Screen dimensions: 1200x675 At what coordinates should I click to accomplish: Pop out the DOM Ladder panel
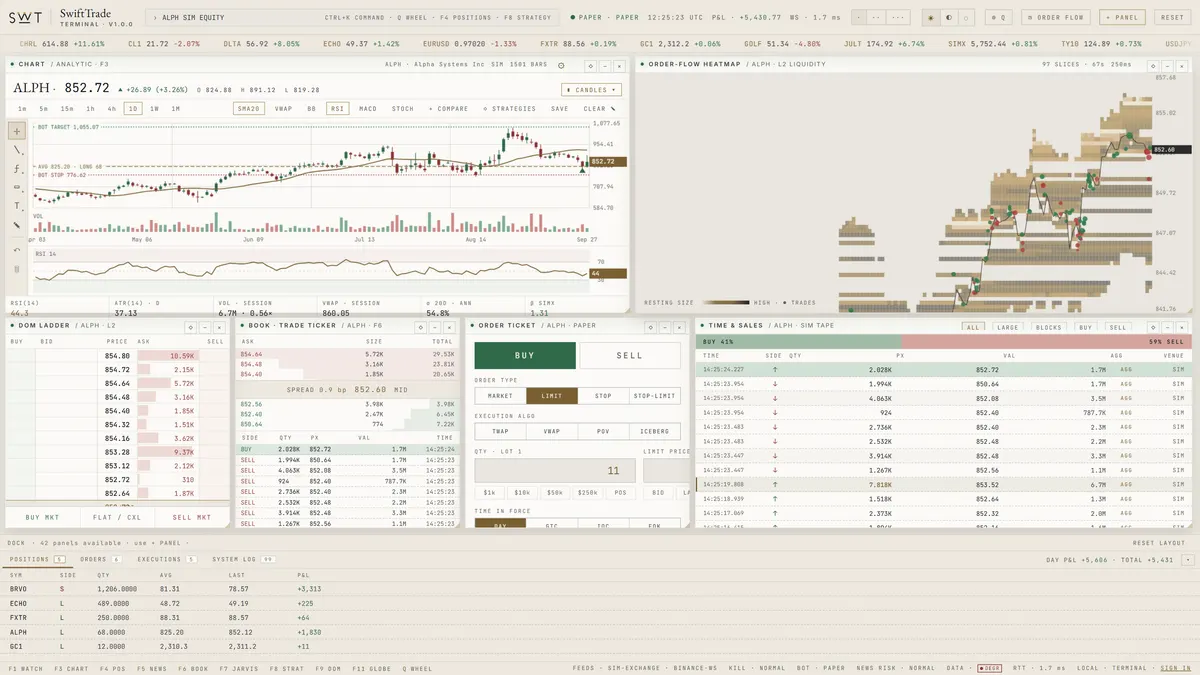[x=190, y=327]
